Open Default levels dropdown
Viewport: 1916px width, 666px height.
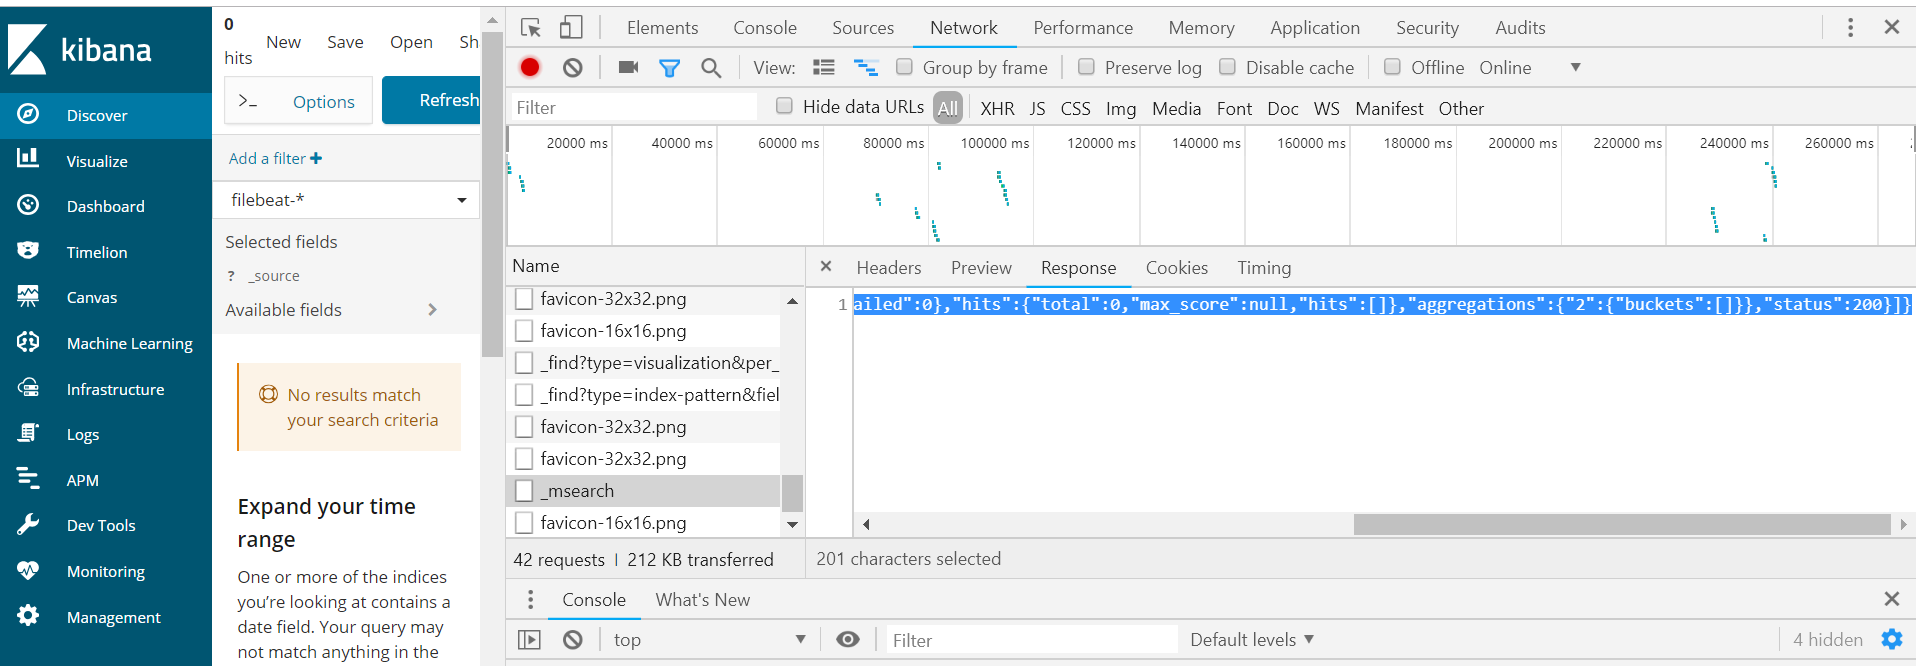point(1252,639)
